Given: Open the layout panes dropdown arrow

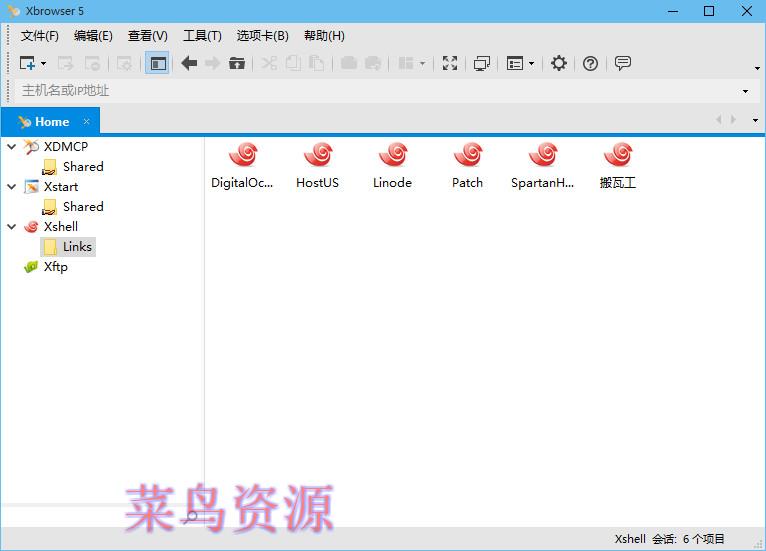Looking at the screenshot, I should [423, 64].
